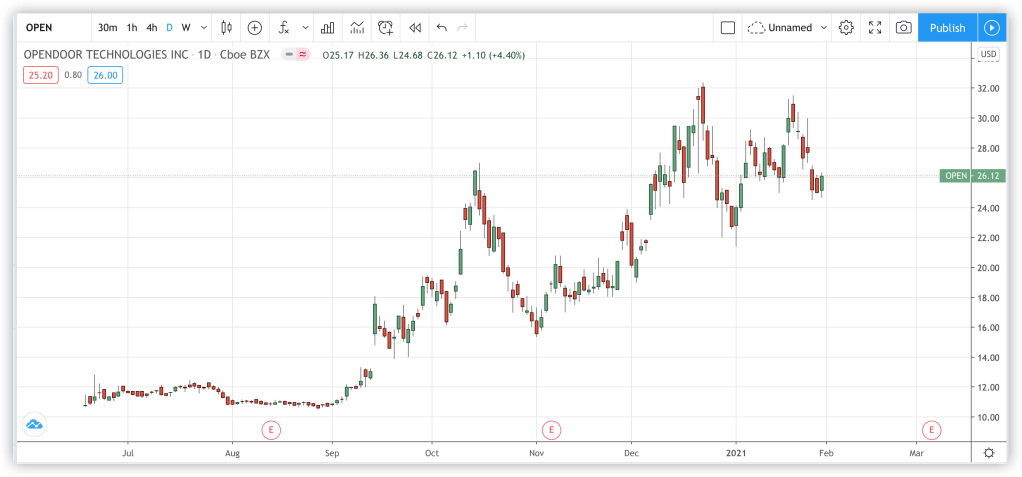The height and width of the screenshot is (477, 1022).
Task: Enter fullscreen mode
Action: tap(875, 28)
